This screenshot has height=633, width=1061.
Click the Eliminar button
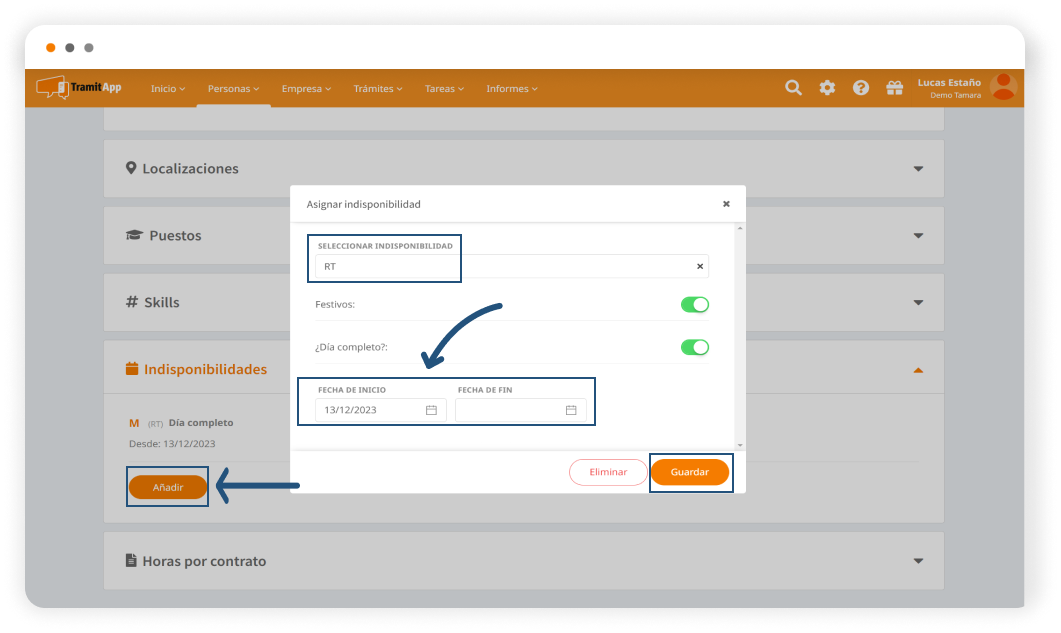tap(608, 472)
